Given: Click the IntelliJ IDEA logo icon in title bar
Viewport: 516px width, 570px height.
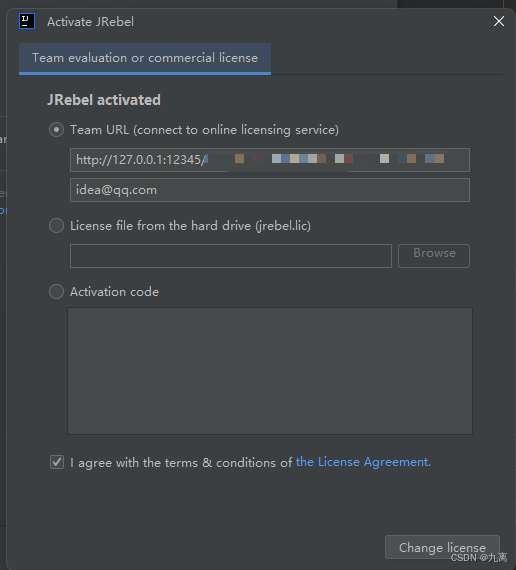Looking at the screenshot, I should coord(27,21).
